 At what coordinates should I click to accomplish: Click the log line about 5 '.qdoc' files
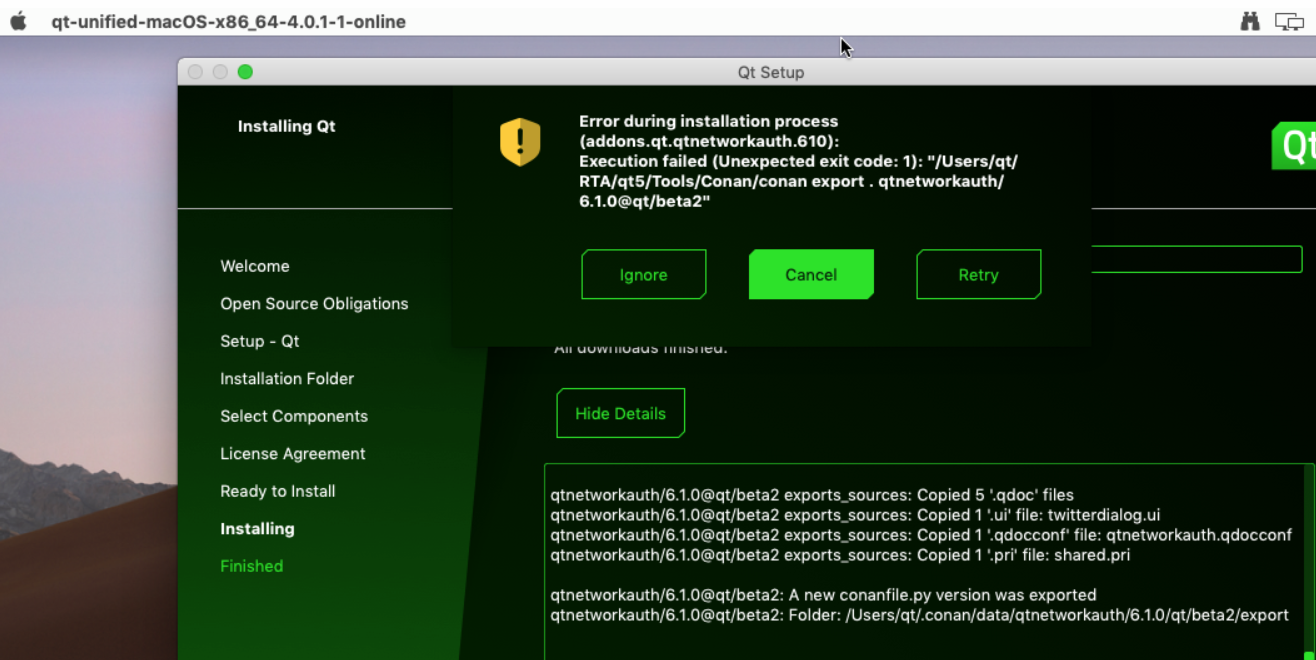pyautogui.click(x=812, y=495)
